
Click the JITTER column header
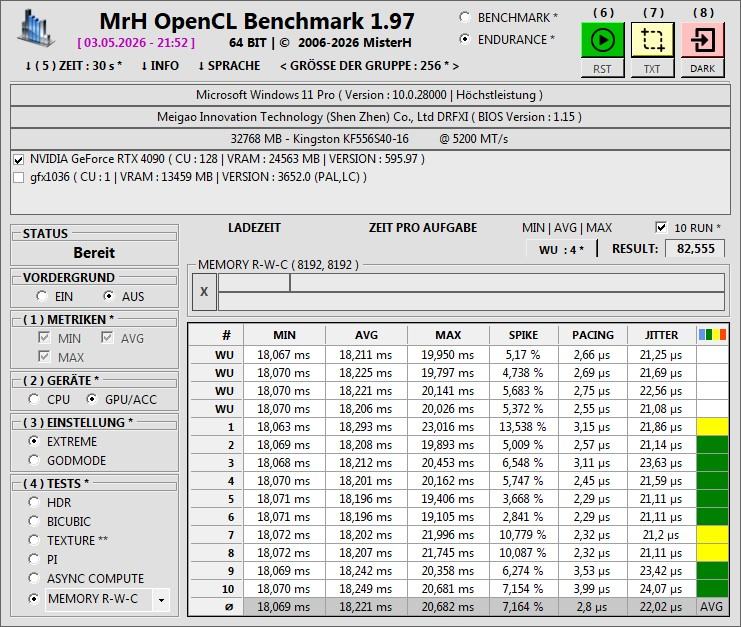[x=661, y=335]
